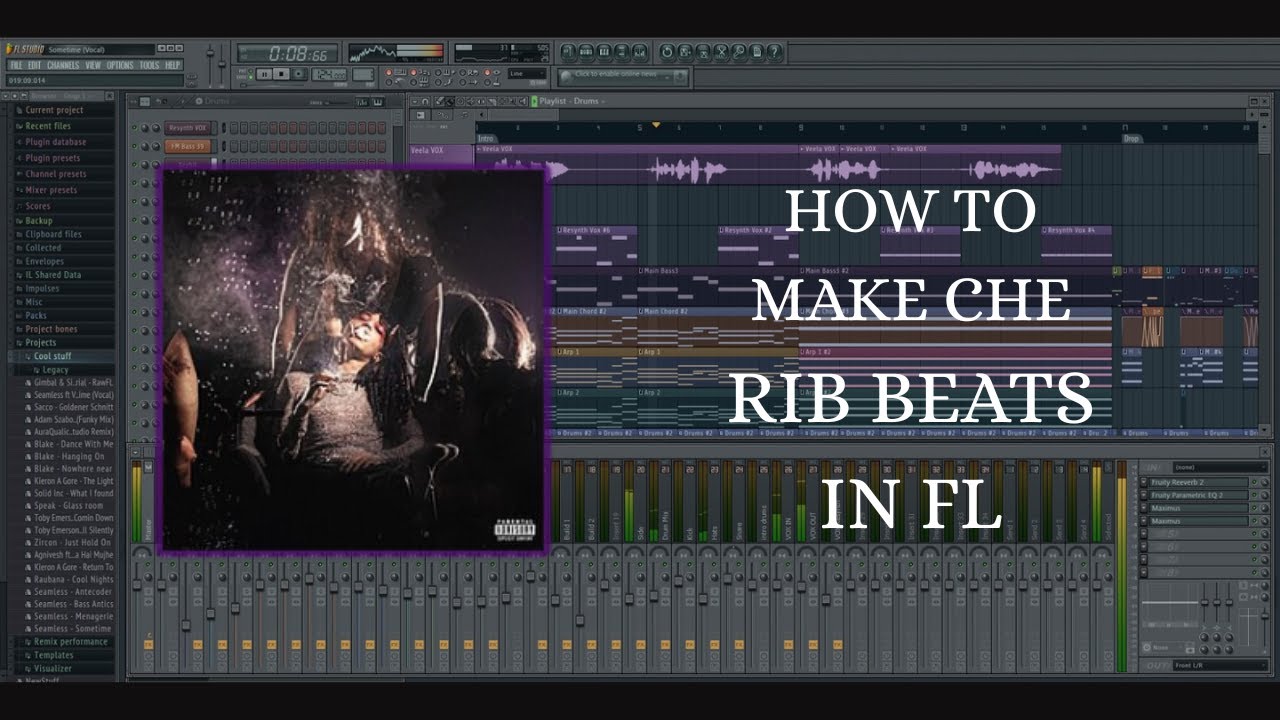Click the green play icon beside Playlist title
The height and width of the screenshot is (720, 1280).
pyautogui.click(x=535, y=101)
